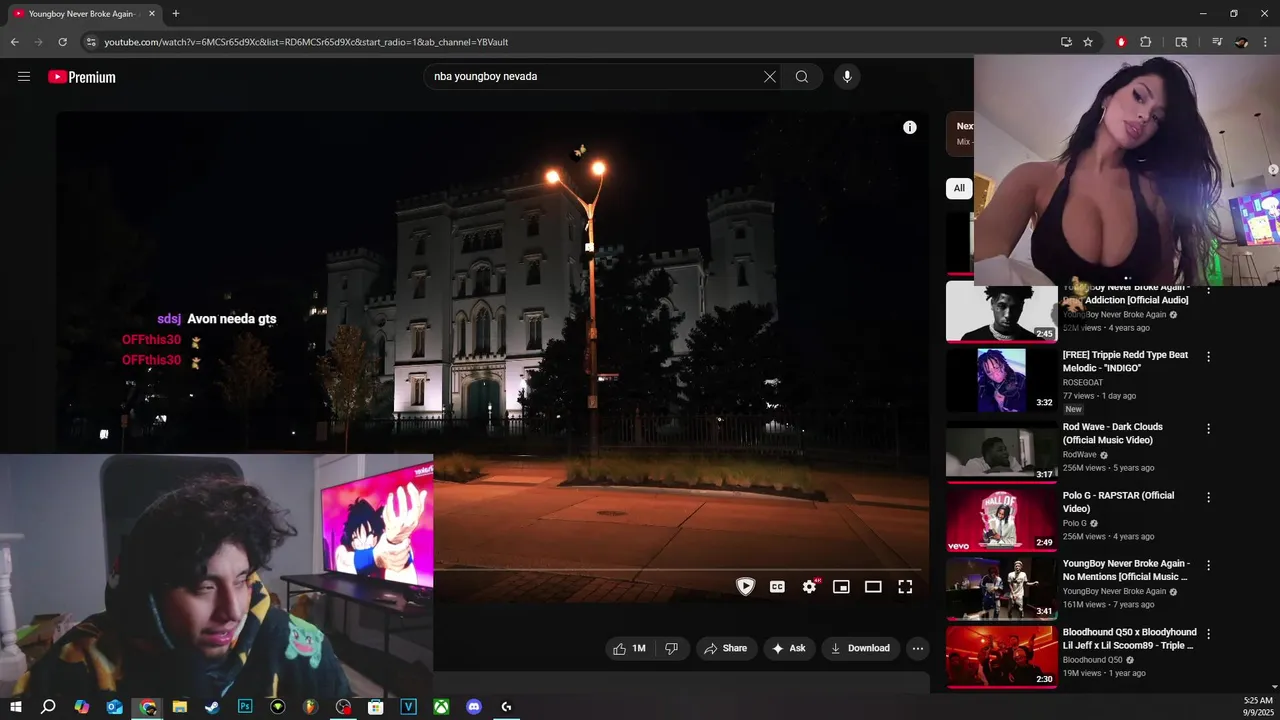Open the red ad-blocker extension icon
Viewport: 1280px width, 720px height.
pyautogui.click(x=1121, y=42)
